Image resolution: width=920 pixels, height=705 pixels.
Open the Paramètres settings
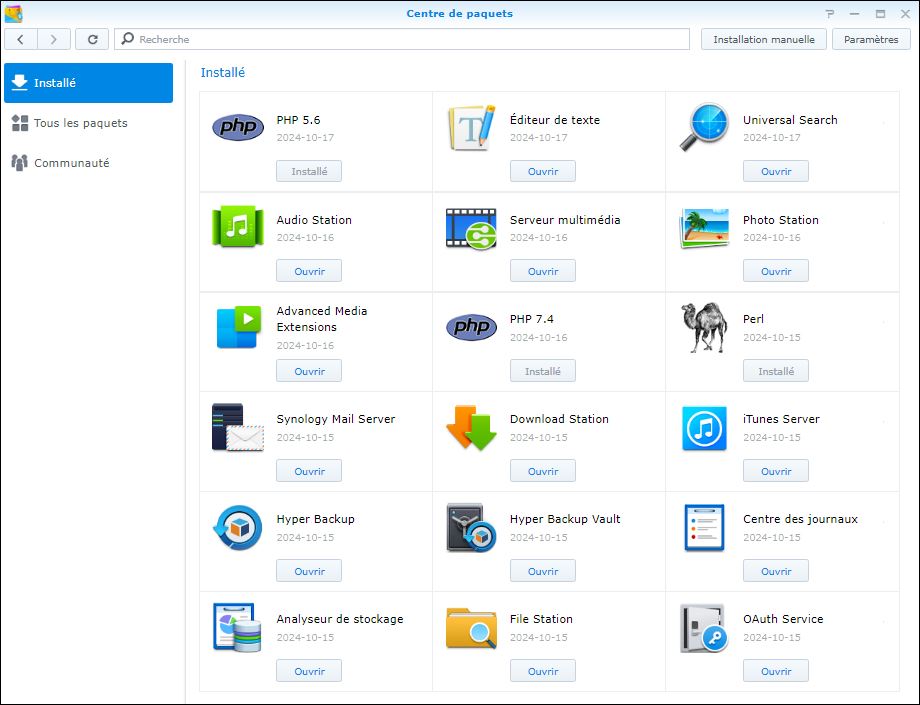click(871, 39)
